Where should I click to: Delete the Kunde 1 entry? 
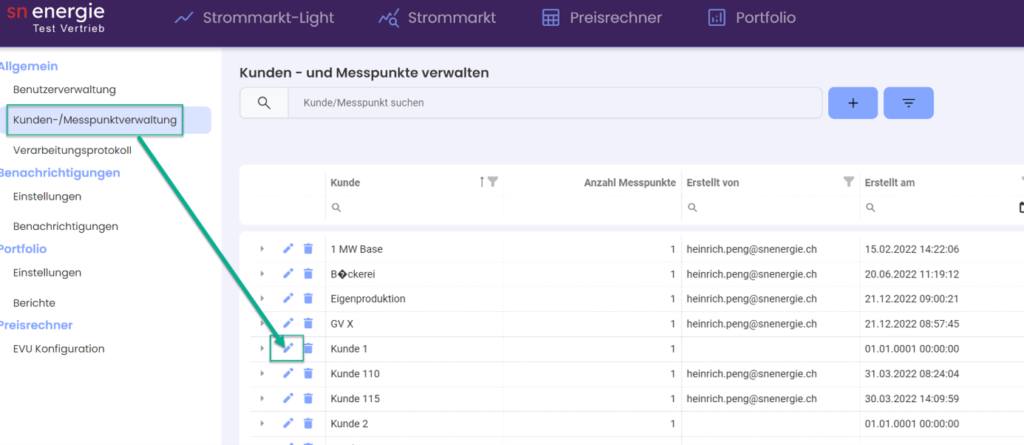point(308,348)
